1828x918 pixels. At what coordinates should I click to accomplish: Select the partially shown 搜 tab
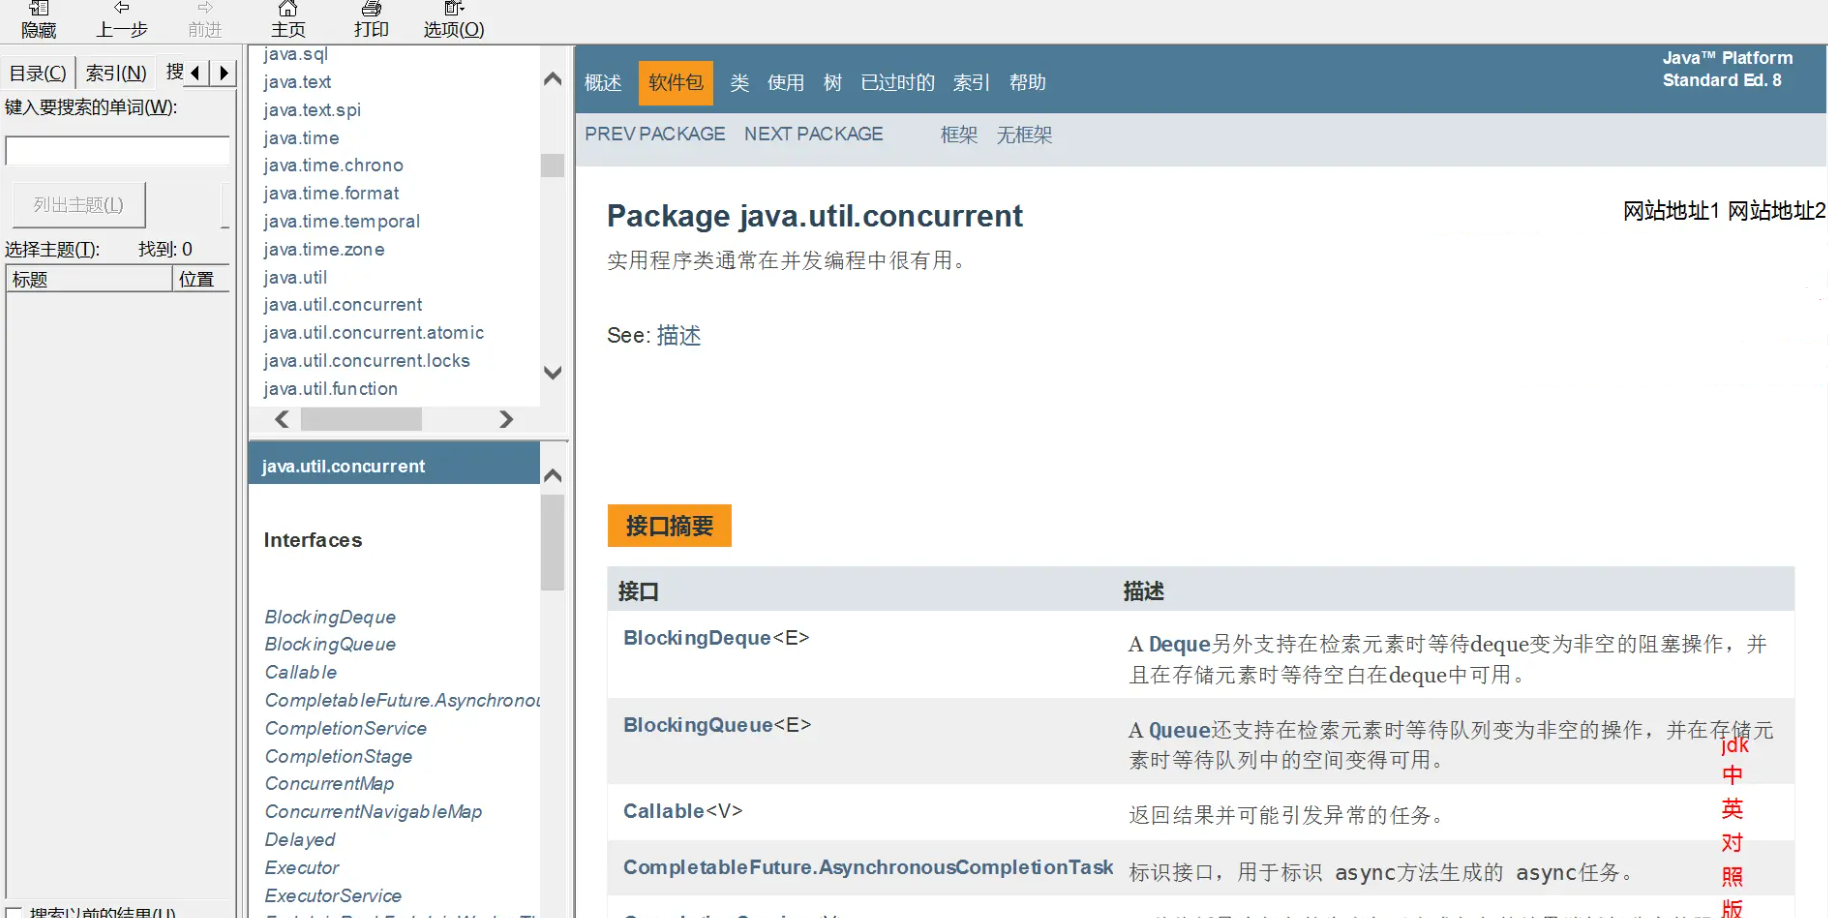point(174,72)
